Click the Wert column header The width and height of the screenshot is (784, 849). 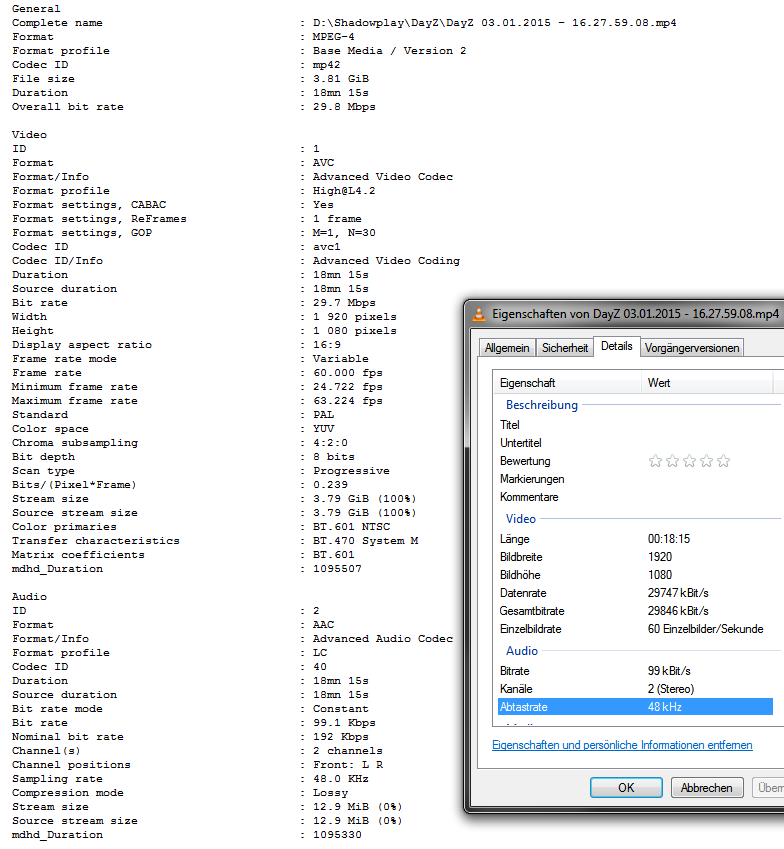click(707, 383)
